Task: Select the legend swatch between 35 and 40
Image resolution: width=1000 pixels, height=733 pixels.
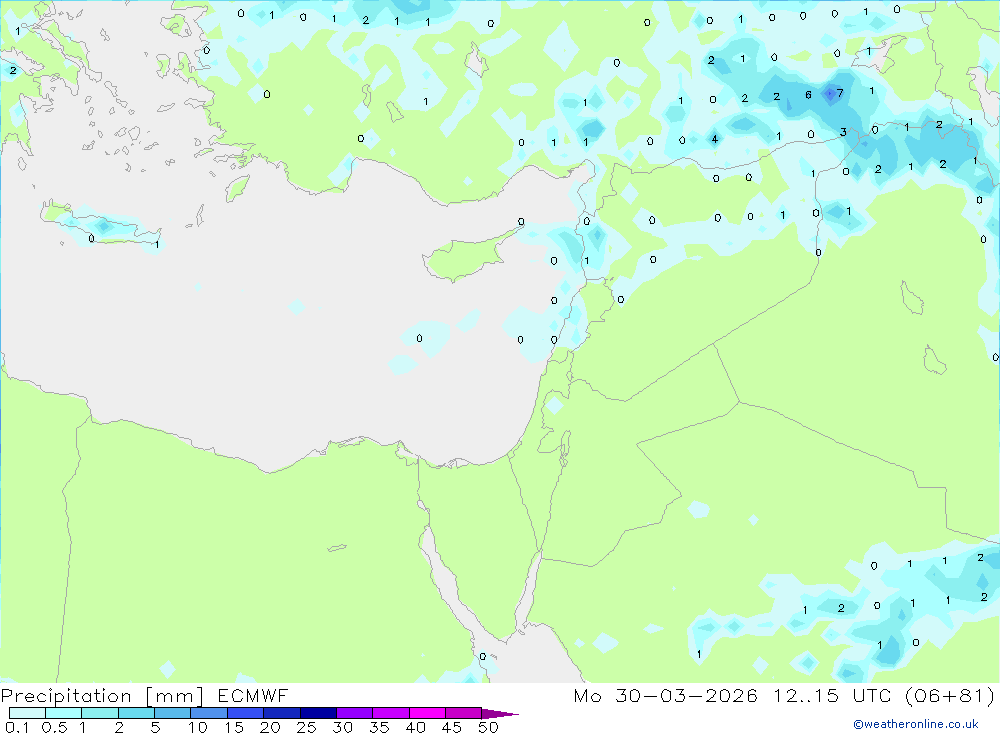Action: point(391,713)
